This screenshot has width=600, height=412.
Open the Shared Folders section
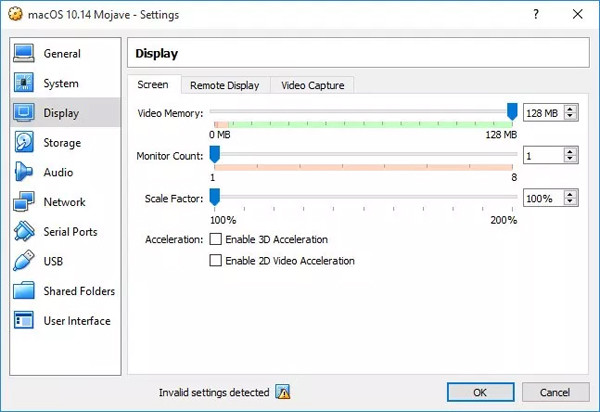79,291
